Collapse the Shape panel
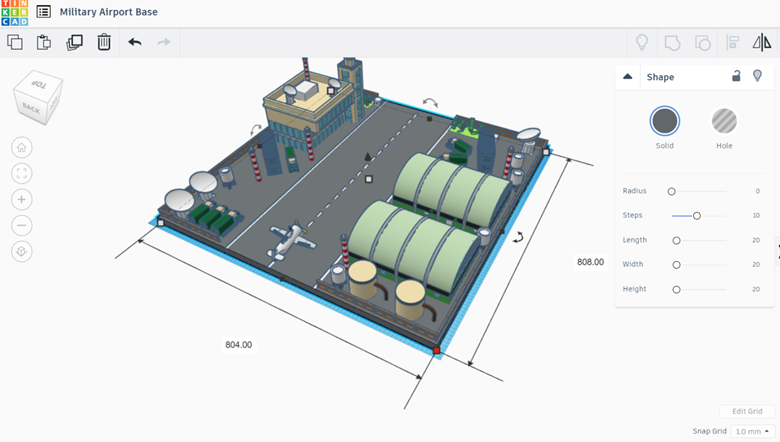The image size is (780, 442). pyautogui.click(x=627, y=77)
